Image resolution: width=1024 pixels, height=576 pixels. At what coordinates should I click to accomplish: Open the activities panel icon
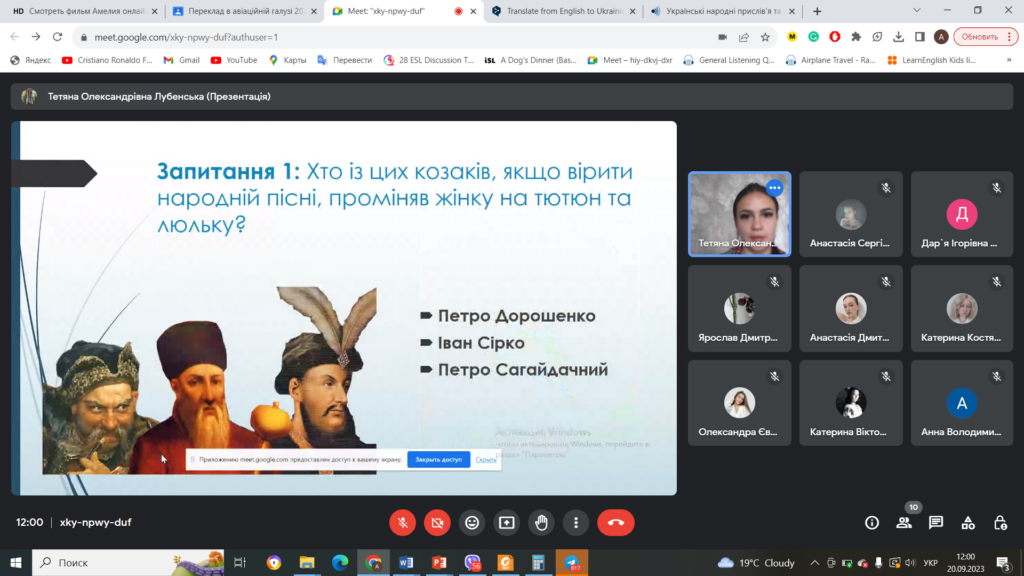pos(968,522)
